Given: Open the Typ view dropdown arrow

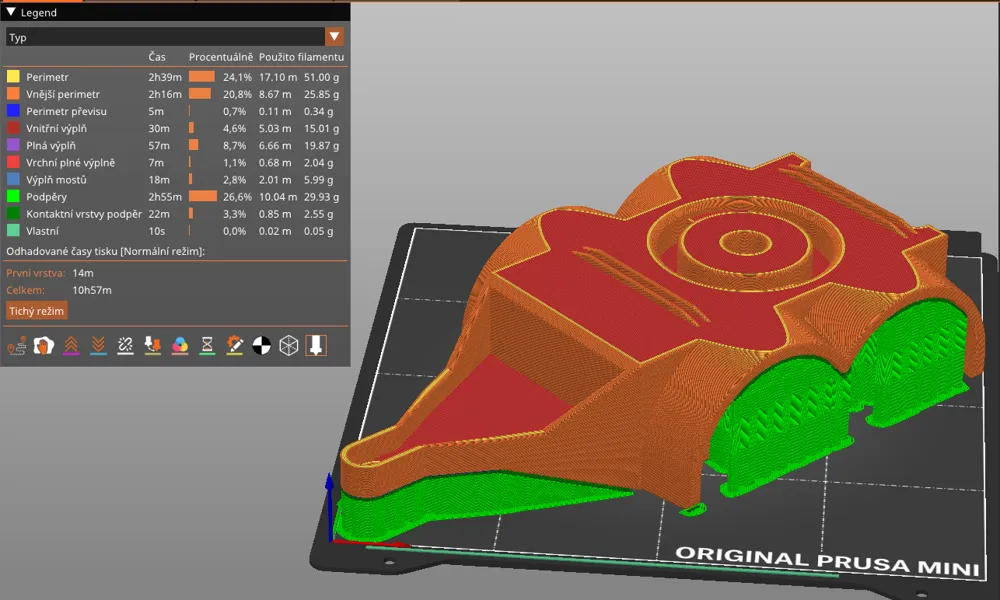Looking at the screenshot, I should tap(334, 37).
